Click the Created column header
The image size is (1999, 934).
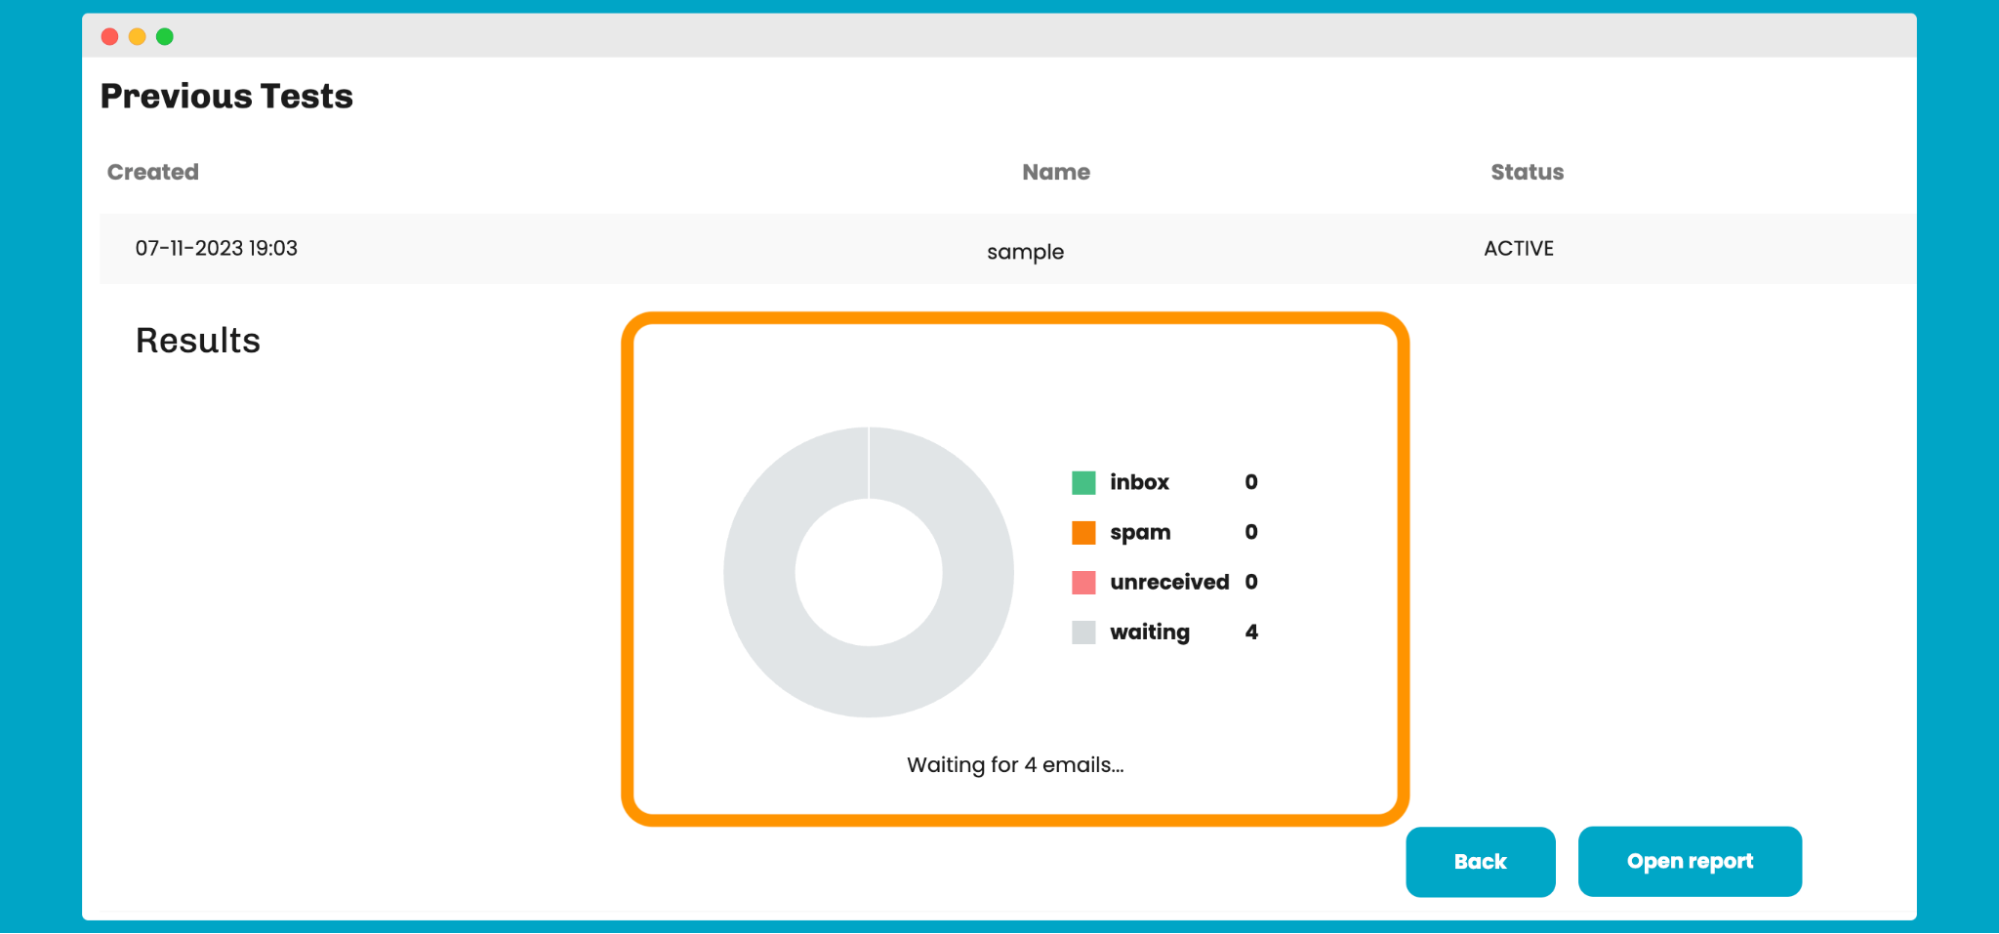[x=153, y=172]
